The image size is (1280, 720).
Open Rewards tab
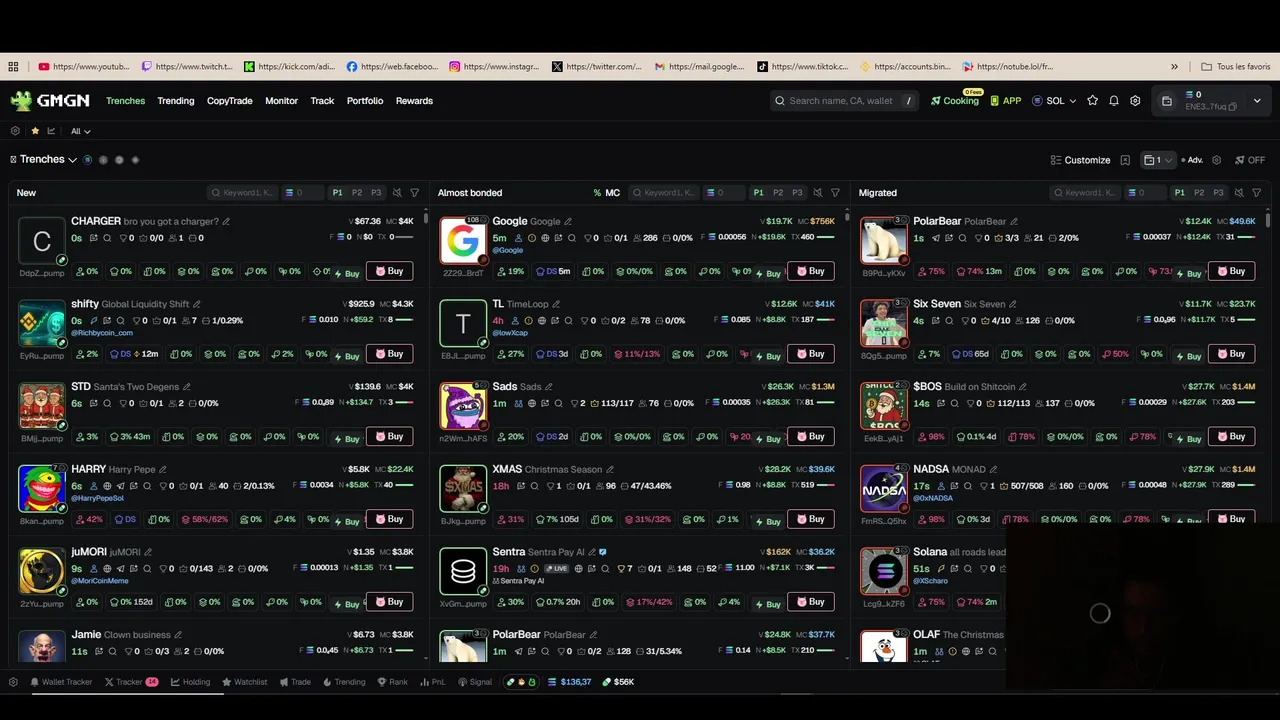point(414,101)
